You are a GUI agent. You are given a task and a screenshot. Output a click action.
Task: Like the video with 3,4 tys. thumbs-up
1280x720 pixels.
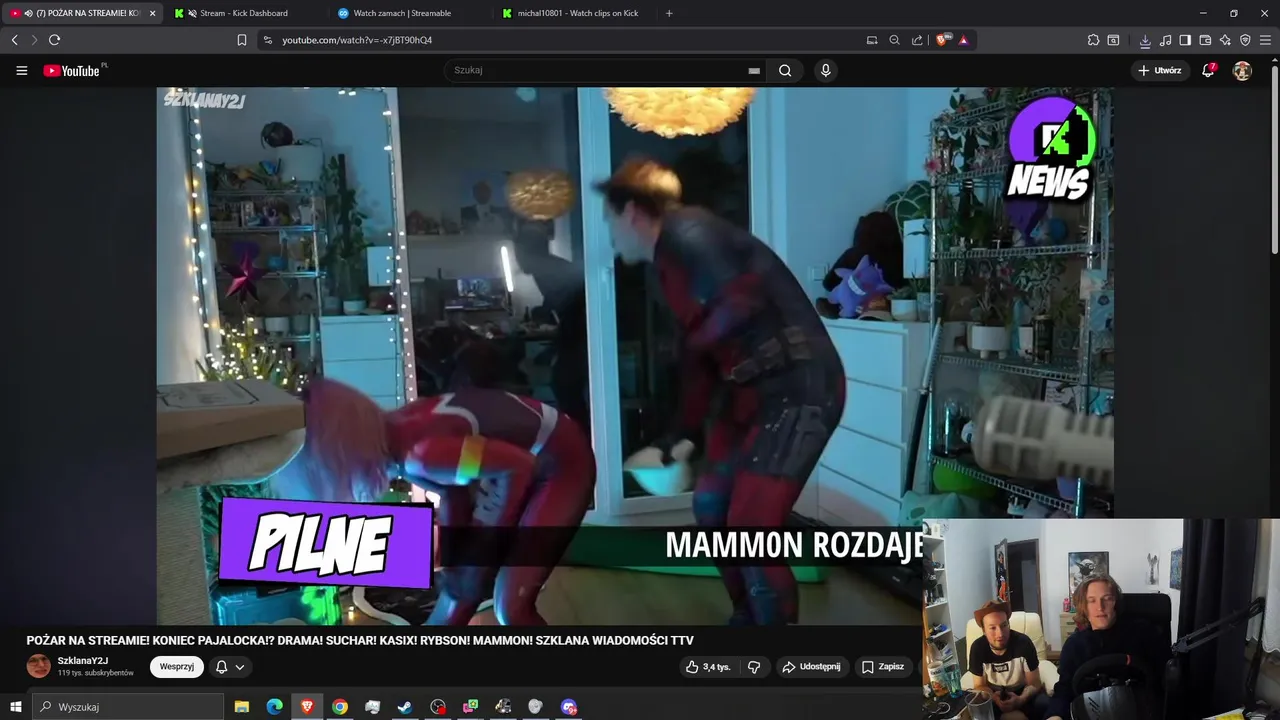click(709, 667)
